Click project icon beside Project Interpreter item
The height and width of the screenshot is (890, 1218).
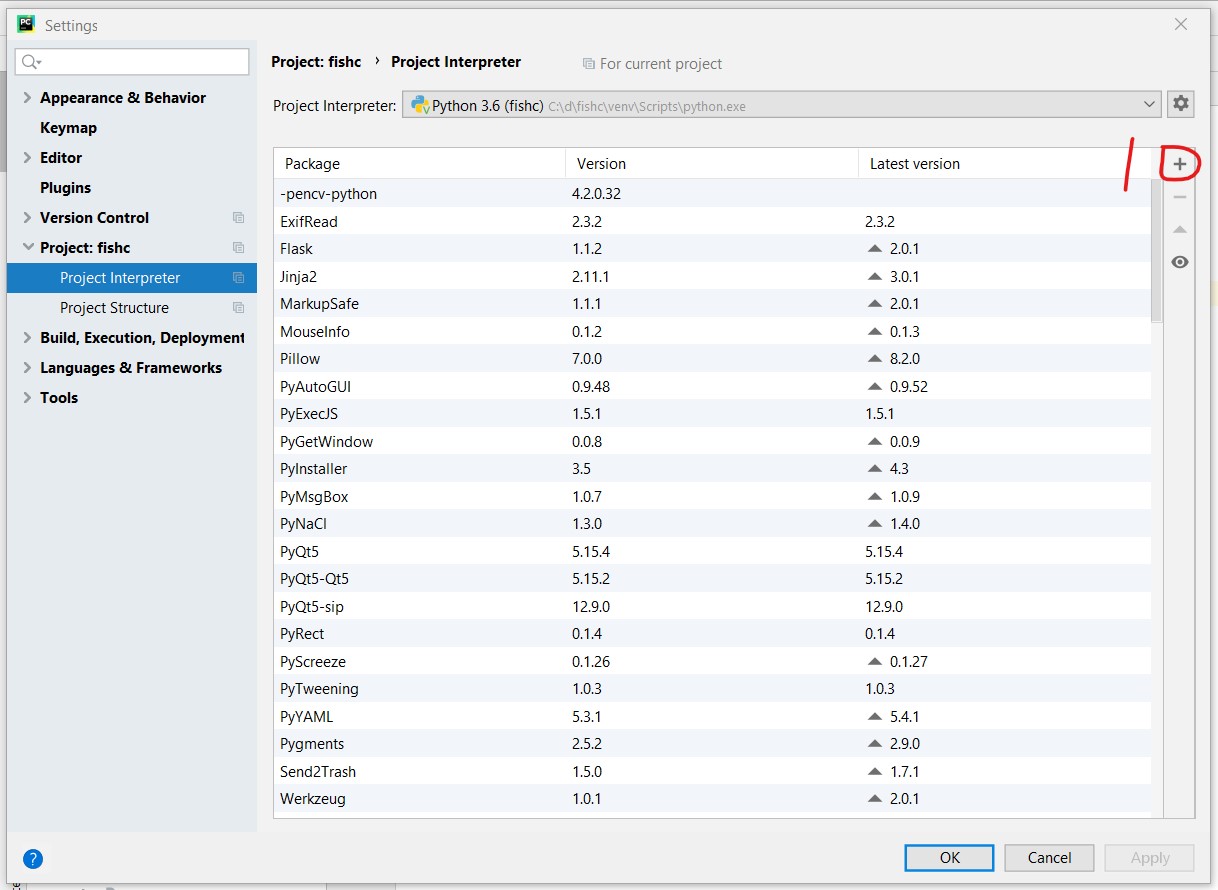[x=238, y=278]
